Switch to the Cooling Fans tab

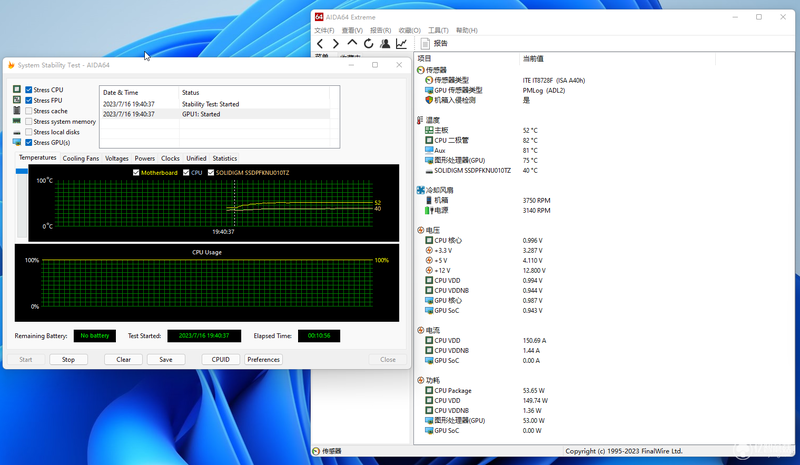point(81,158)
